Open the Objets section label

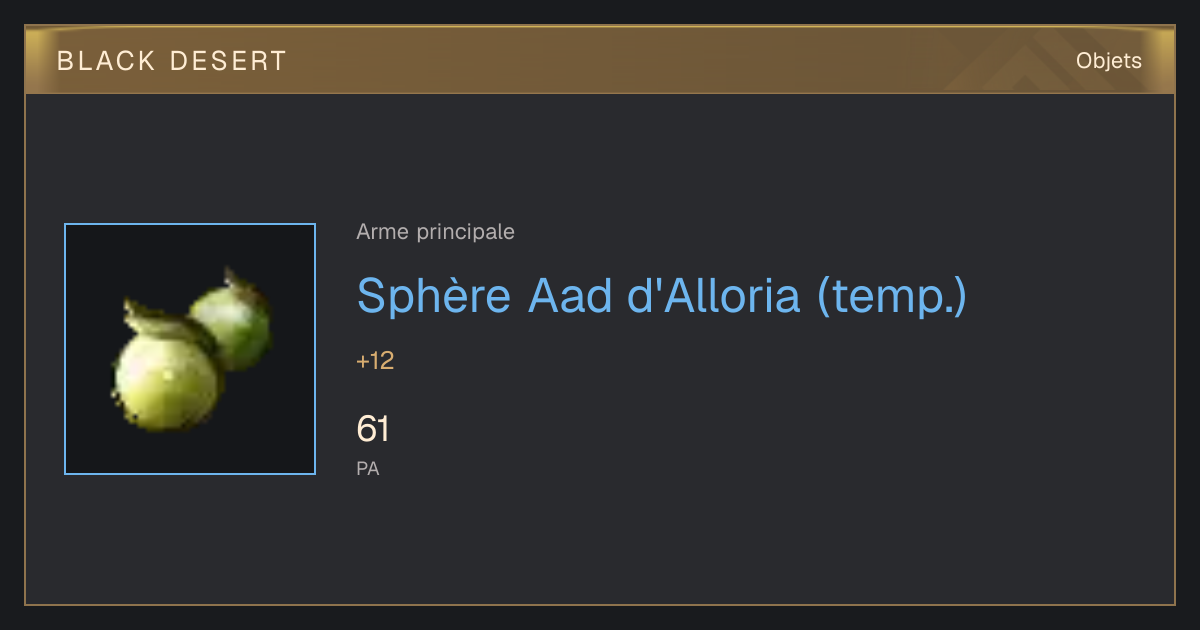1108,61
